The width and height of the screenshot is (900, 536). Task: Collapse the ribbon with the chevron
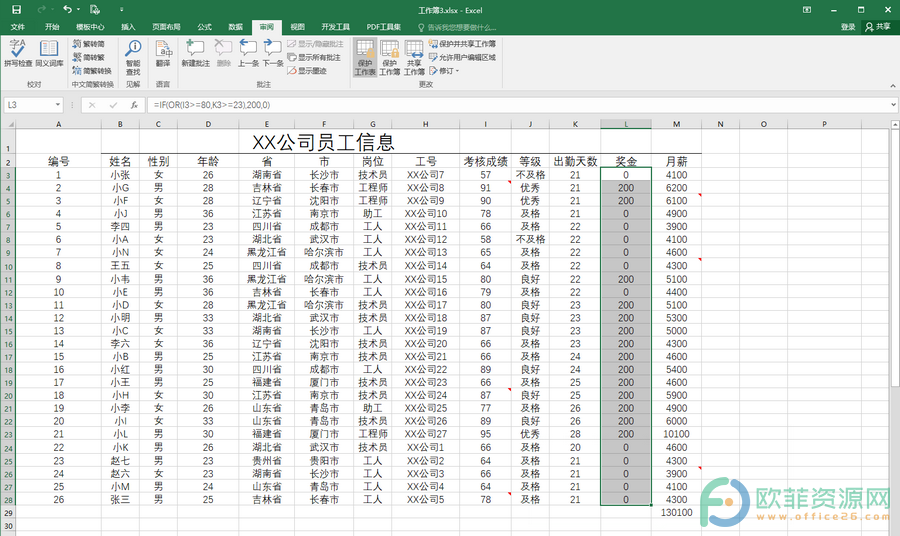click(893, 86)
